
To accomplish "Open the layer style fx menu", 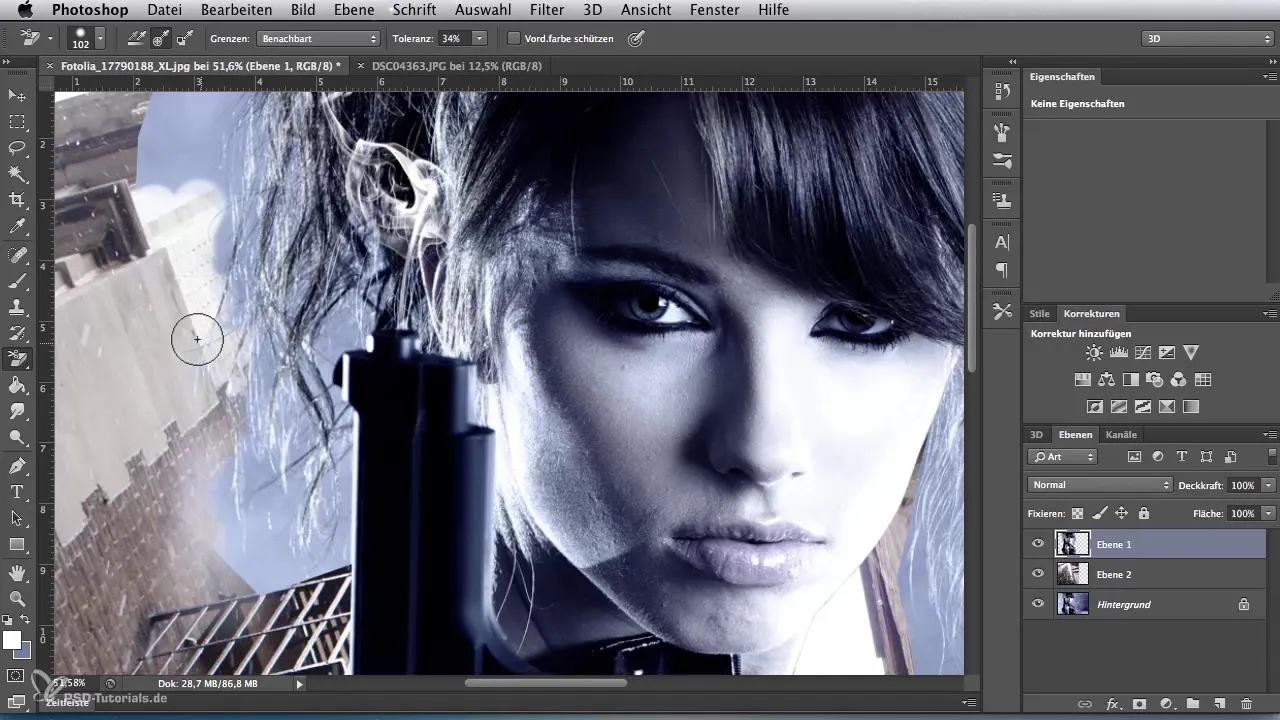I will [1111, 704].
